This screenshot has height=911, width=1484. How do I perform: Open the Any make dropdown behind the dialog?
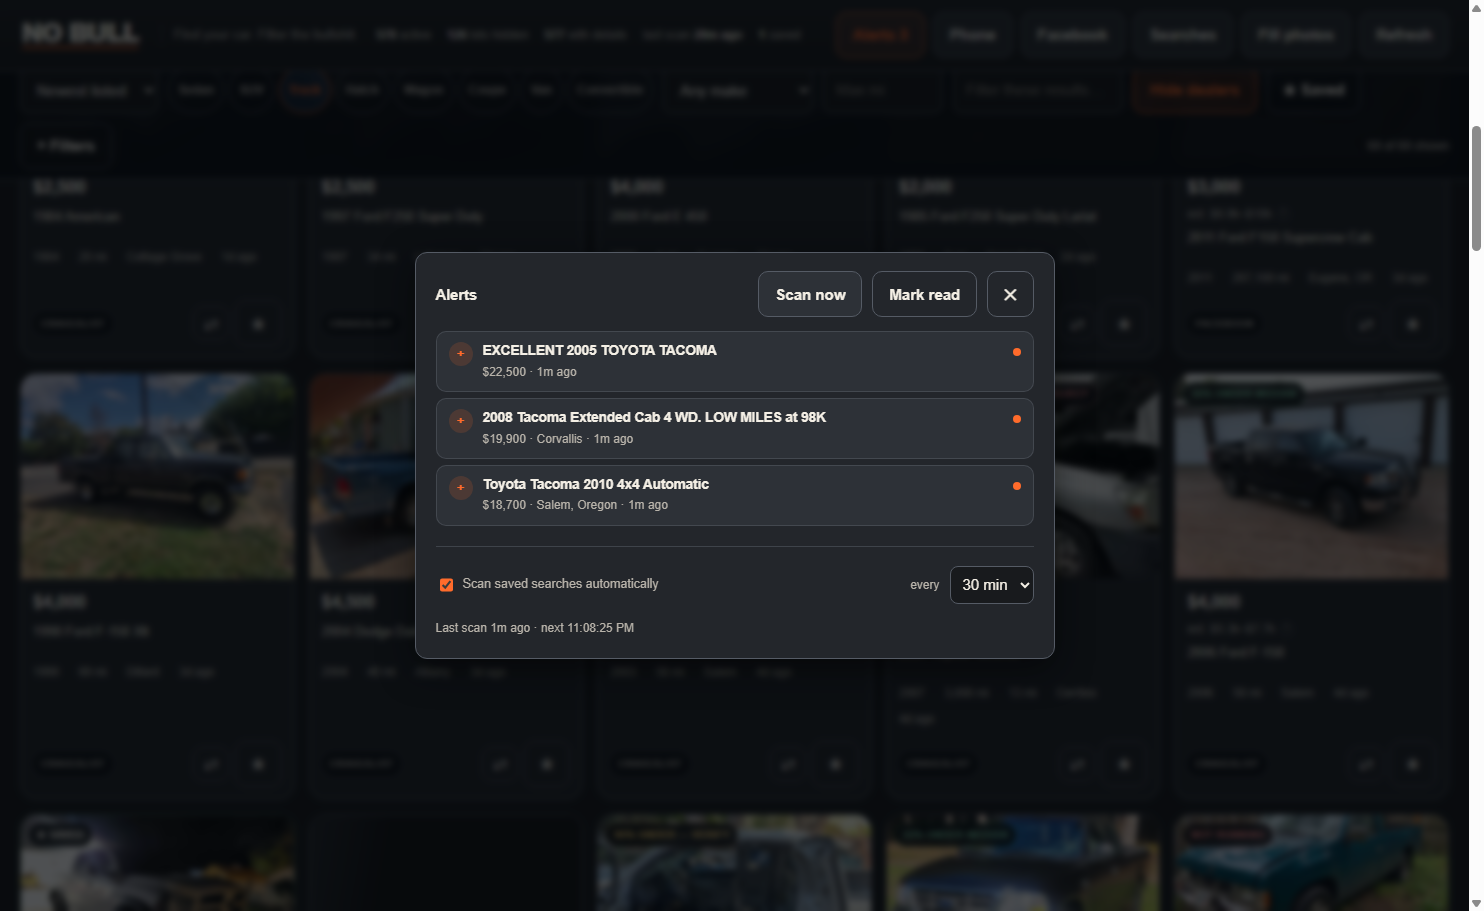tap(744, 91)
